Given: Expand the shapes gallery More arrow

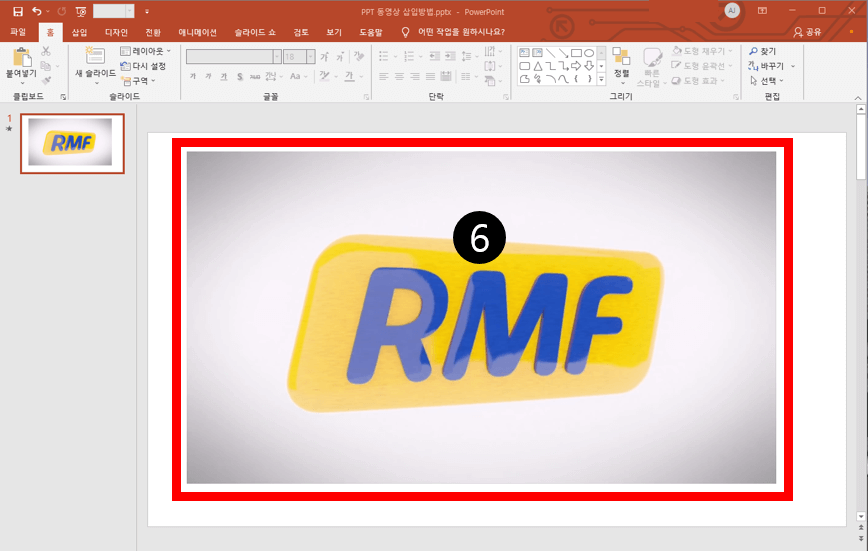Looking at the screenshot, I should point(601,79).
